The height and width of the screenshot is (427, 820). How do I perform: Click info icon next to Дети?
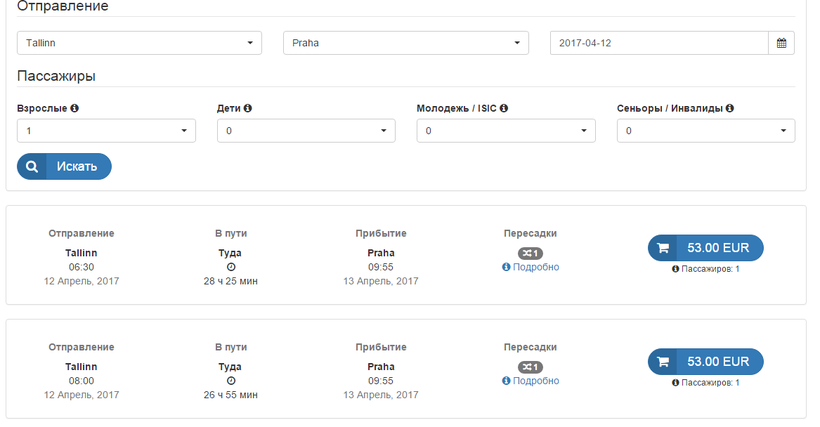248,108
